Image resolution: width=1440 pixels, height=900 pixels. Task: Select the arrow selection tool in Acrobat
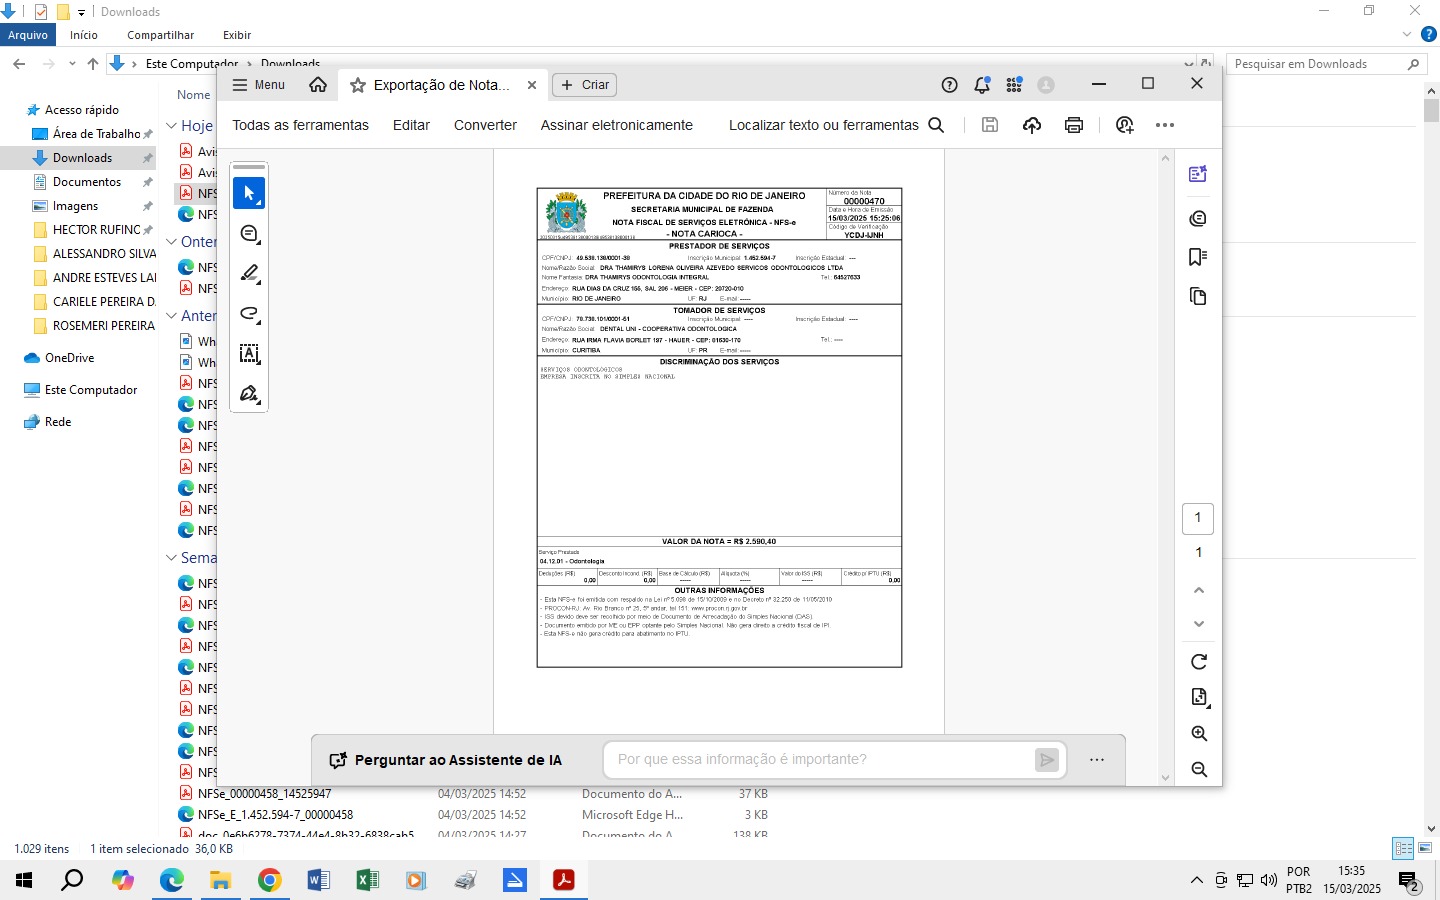pos(249,193)
